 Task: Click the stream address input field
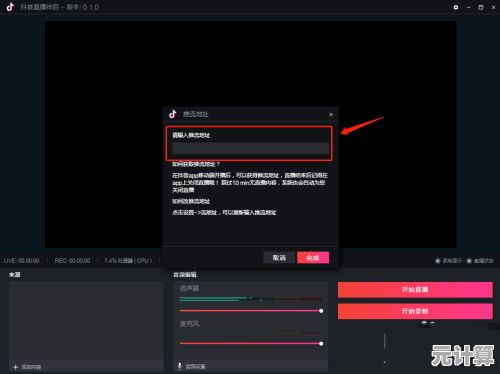click(x=250, y=148)
